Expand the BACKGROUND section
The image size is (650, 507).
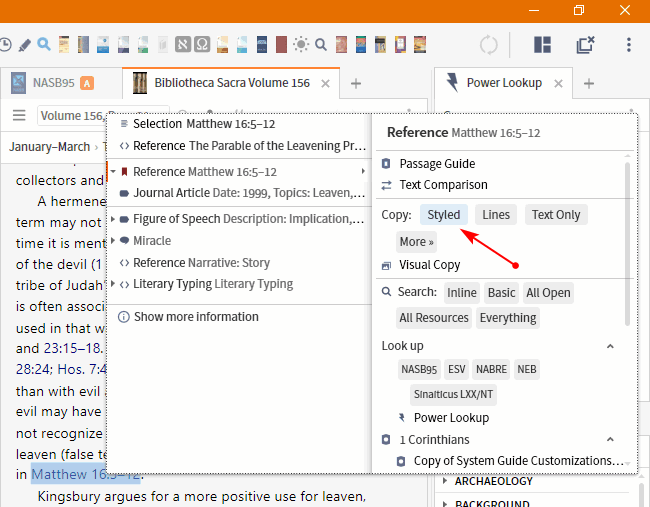coord(445,504)
